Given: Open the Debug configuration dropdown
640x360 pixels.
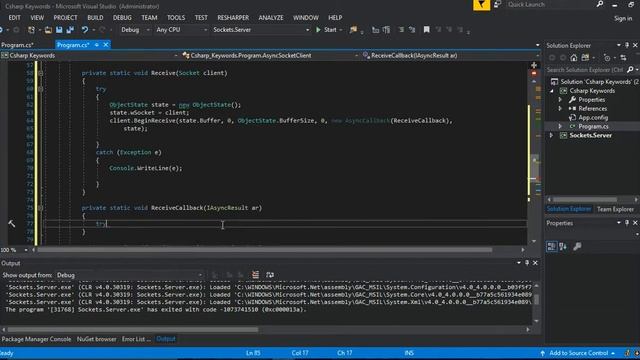Looking at the screenshot, I should tap(136, 30).
